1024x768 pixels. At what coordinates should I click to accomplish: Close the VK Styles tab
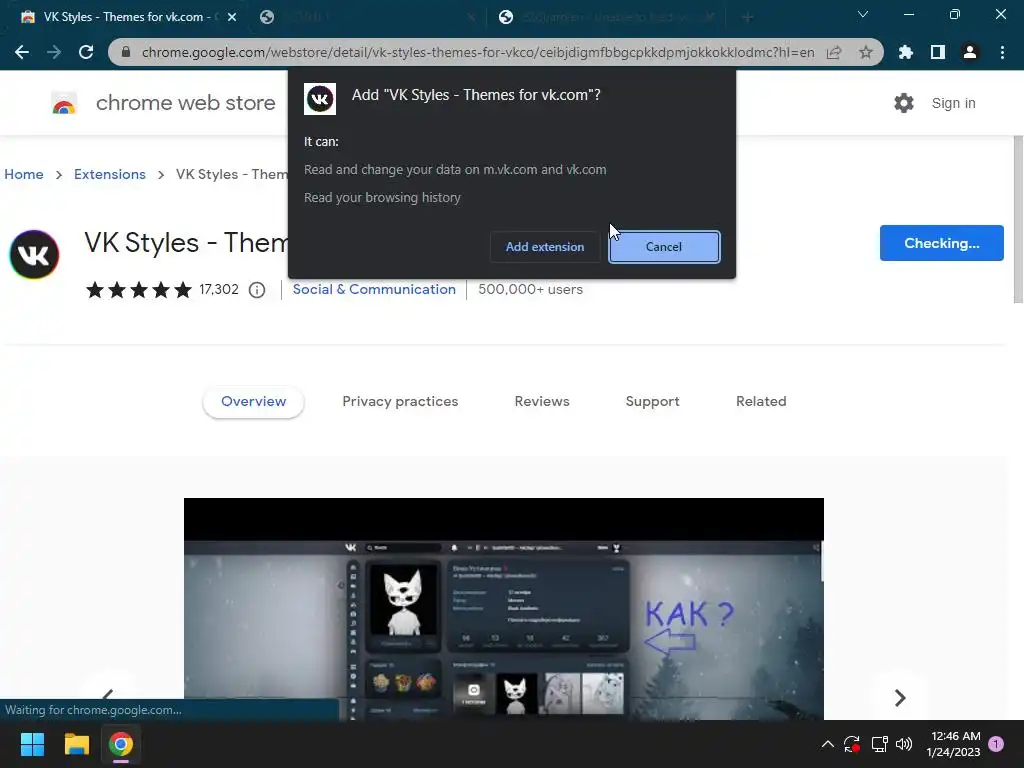pos(232,18)
